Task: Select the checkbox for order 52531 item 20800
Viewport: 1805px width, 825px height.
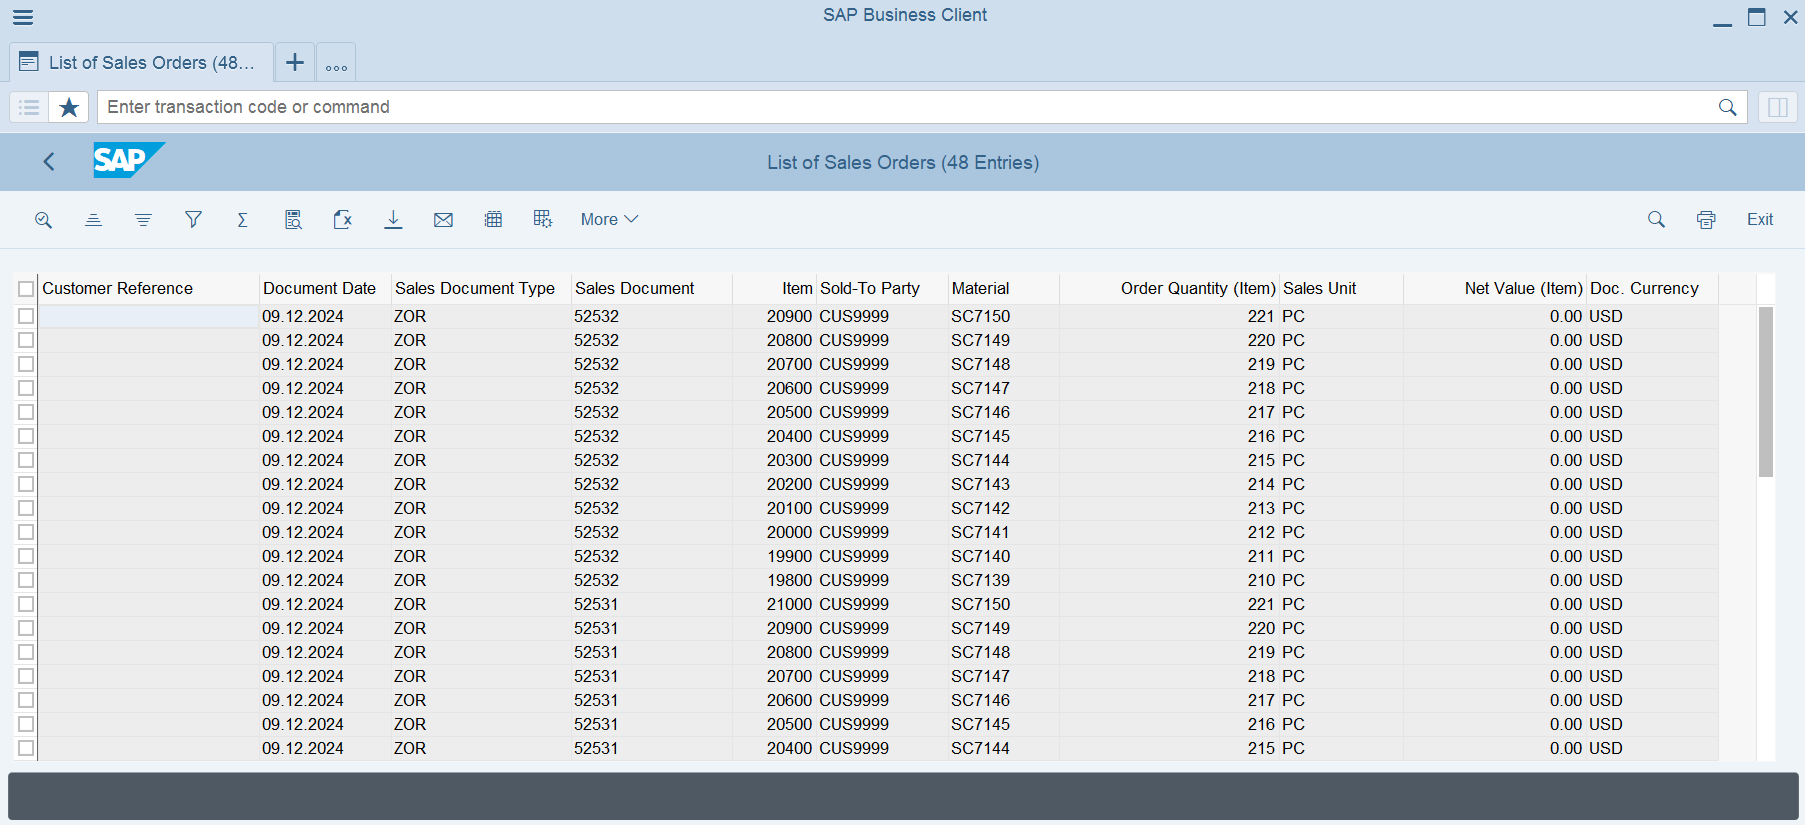Action: pyautogui.click(x=26, y=652)
